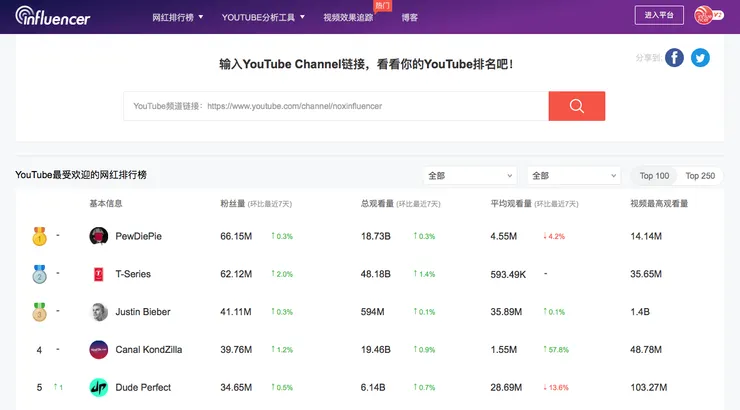Click the red search magnifier button
Viewport: 740px width, 410px height.
click(577, 106)
